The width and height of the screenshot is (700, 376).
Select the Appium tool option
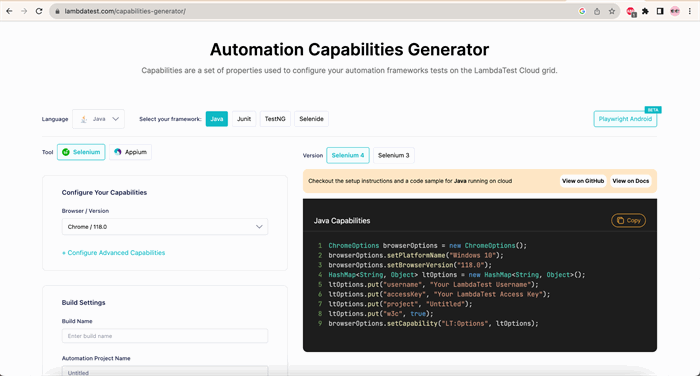[x=130, y=152]
